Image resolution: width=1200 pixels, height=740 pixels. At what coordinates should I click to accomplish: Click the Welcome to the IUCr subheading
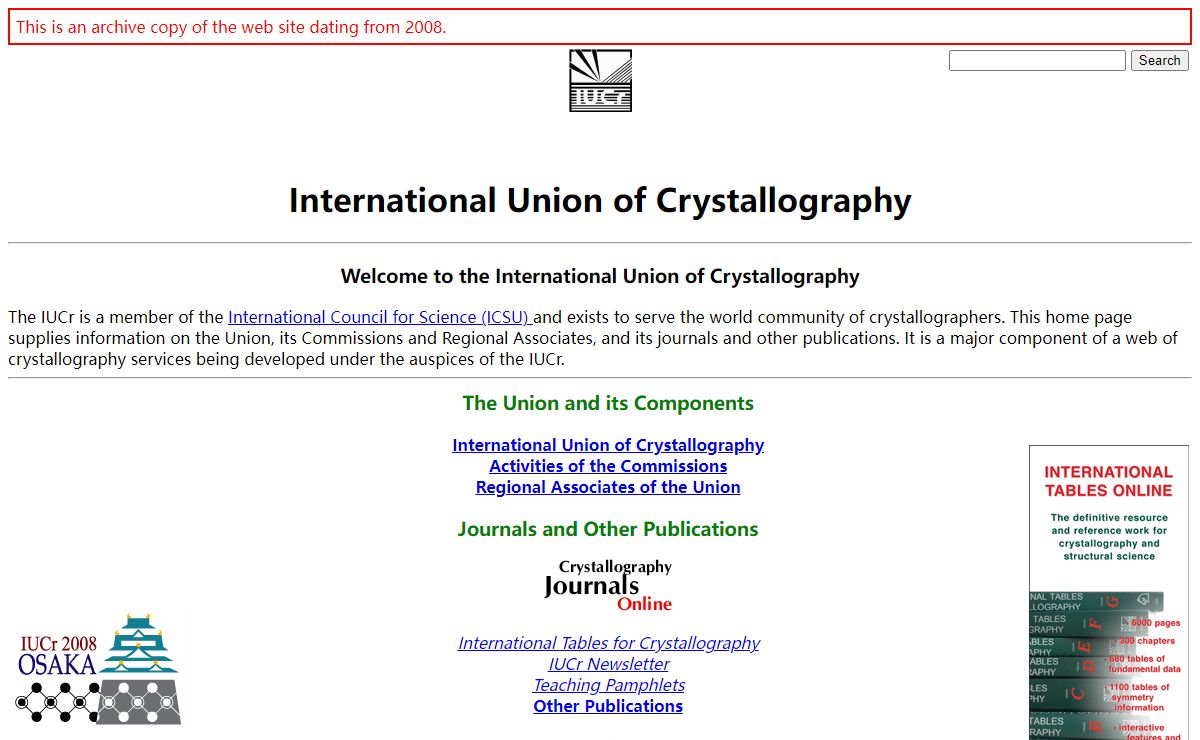tap(600, 276)
